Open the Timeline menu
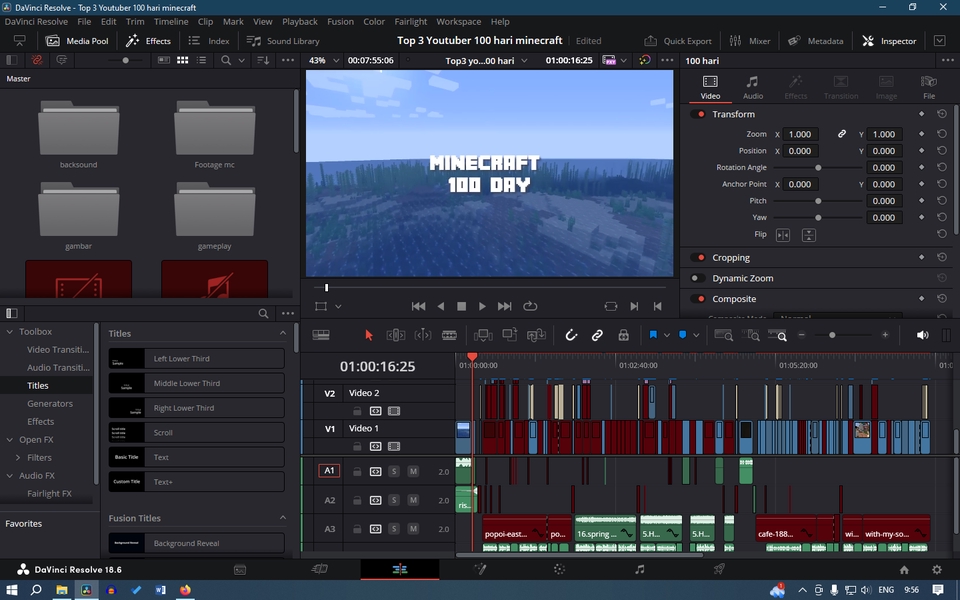The width and height of the screenshot is (960, 600). 171,21
